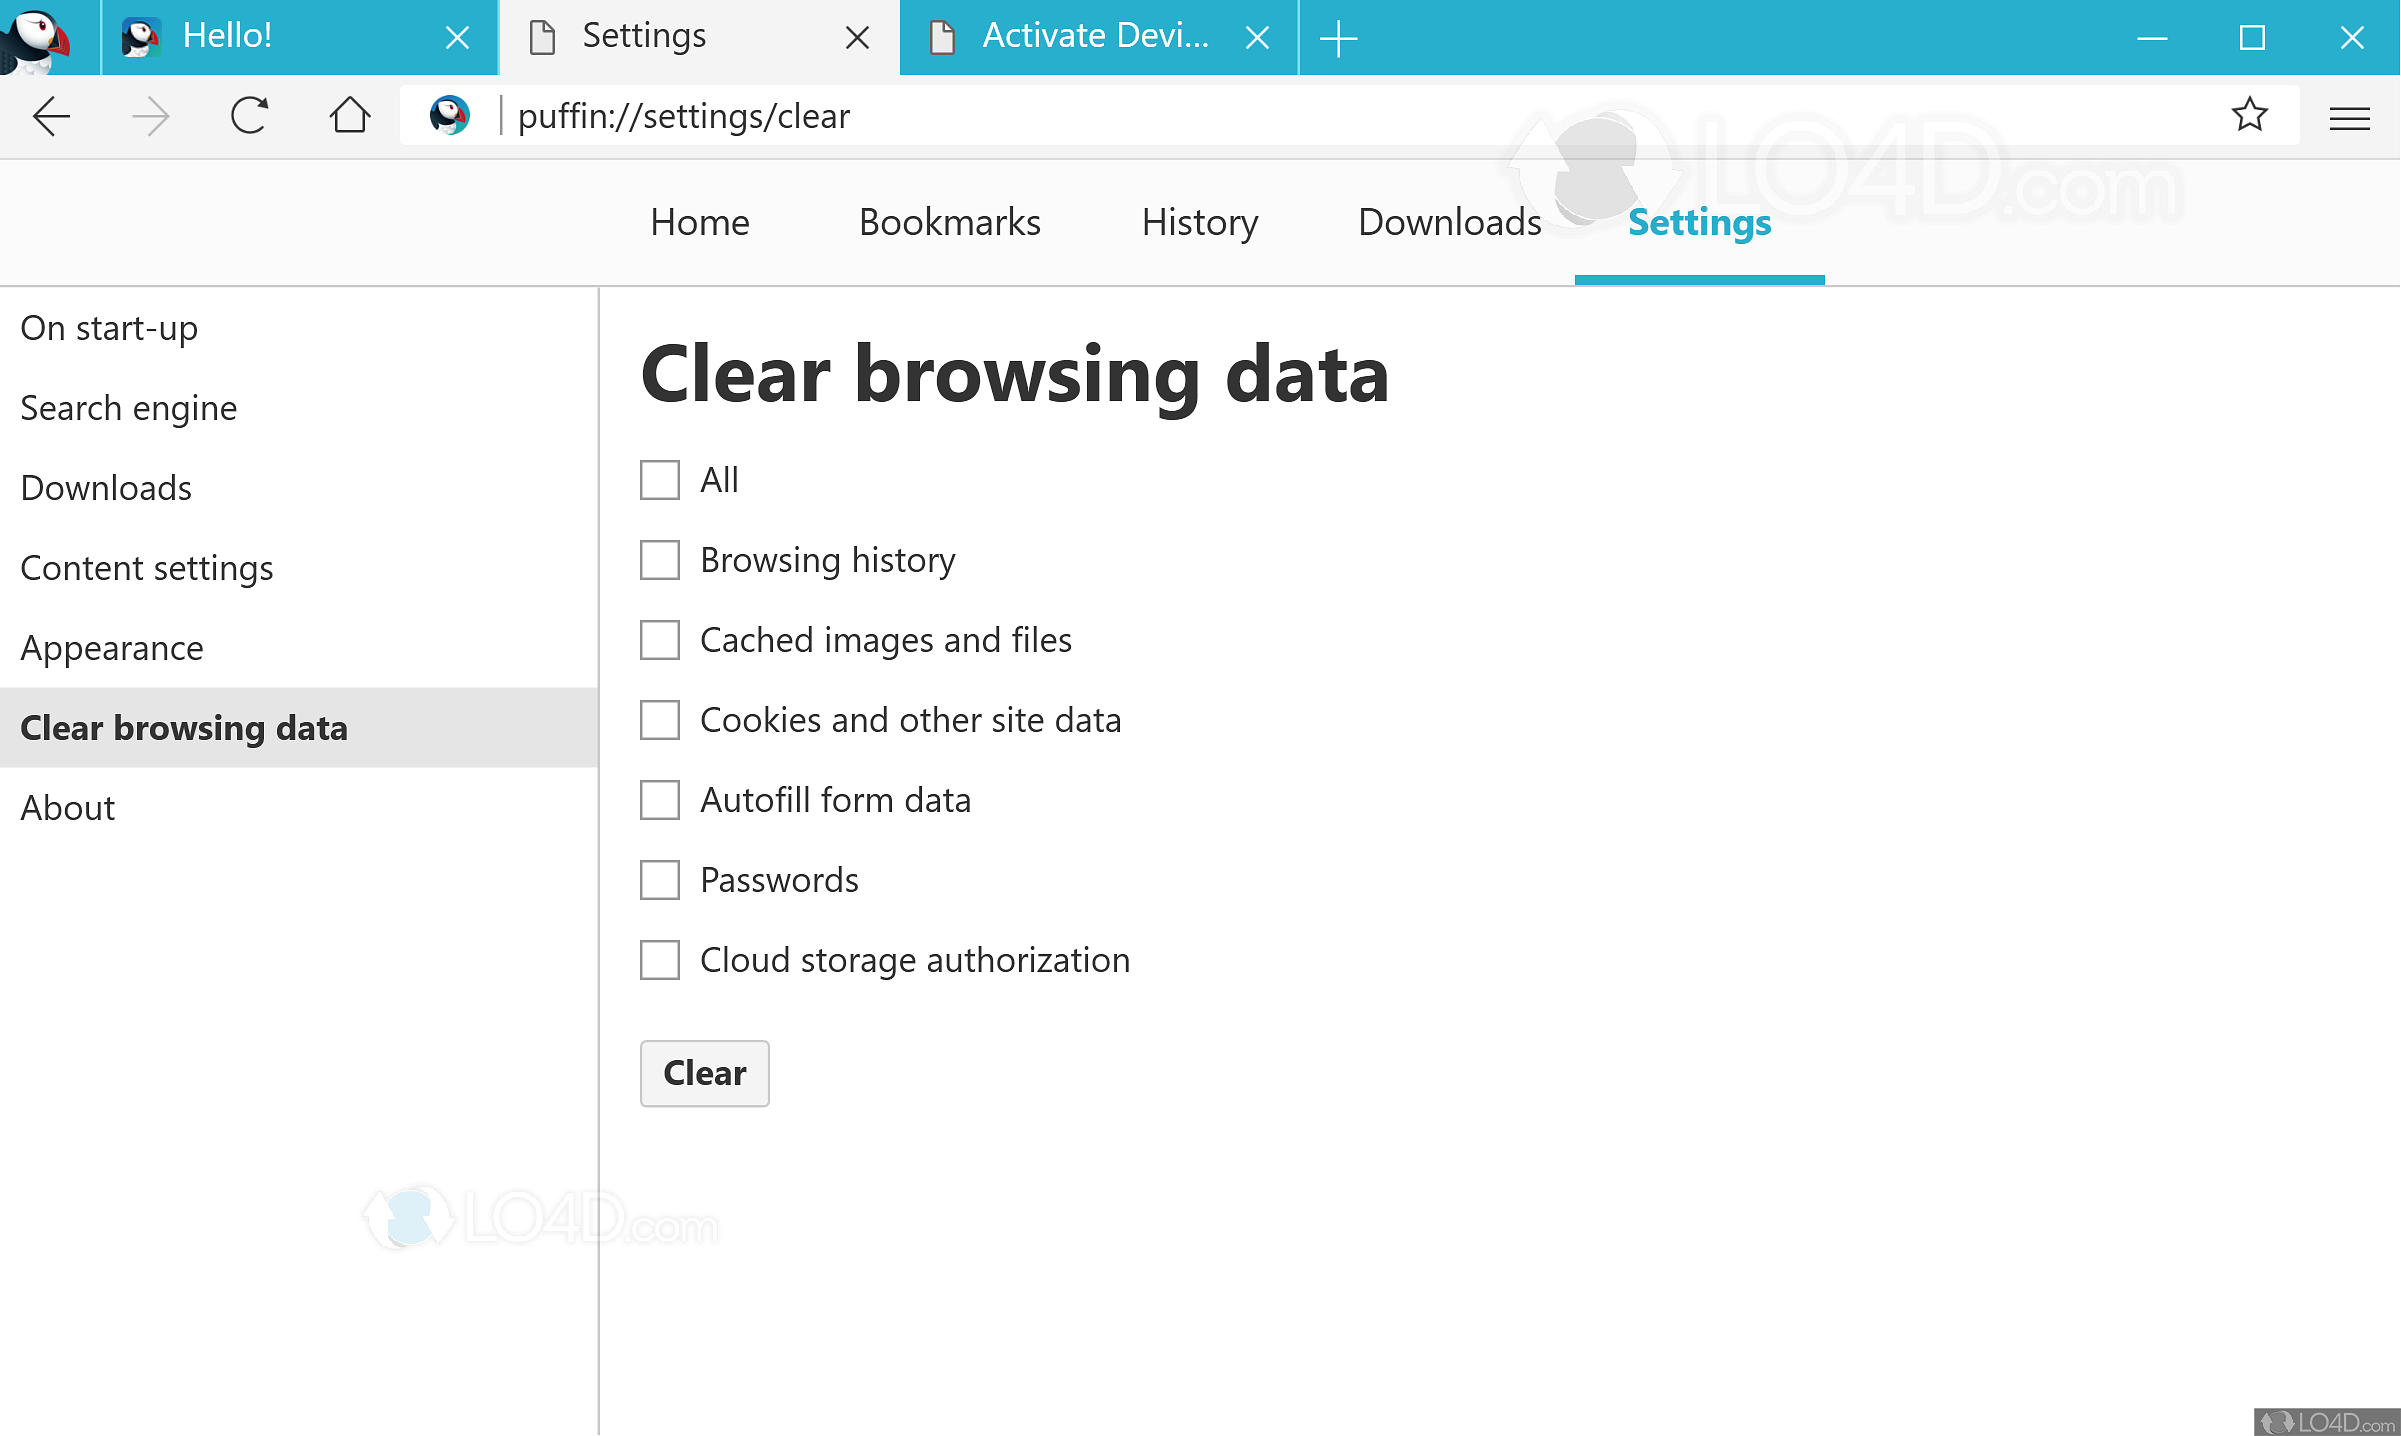Image resolution: width=2401 pixels, height=1436 pixels.
Task: Click the forward navigation arrow
Action: coord(150,116)
